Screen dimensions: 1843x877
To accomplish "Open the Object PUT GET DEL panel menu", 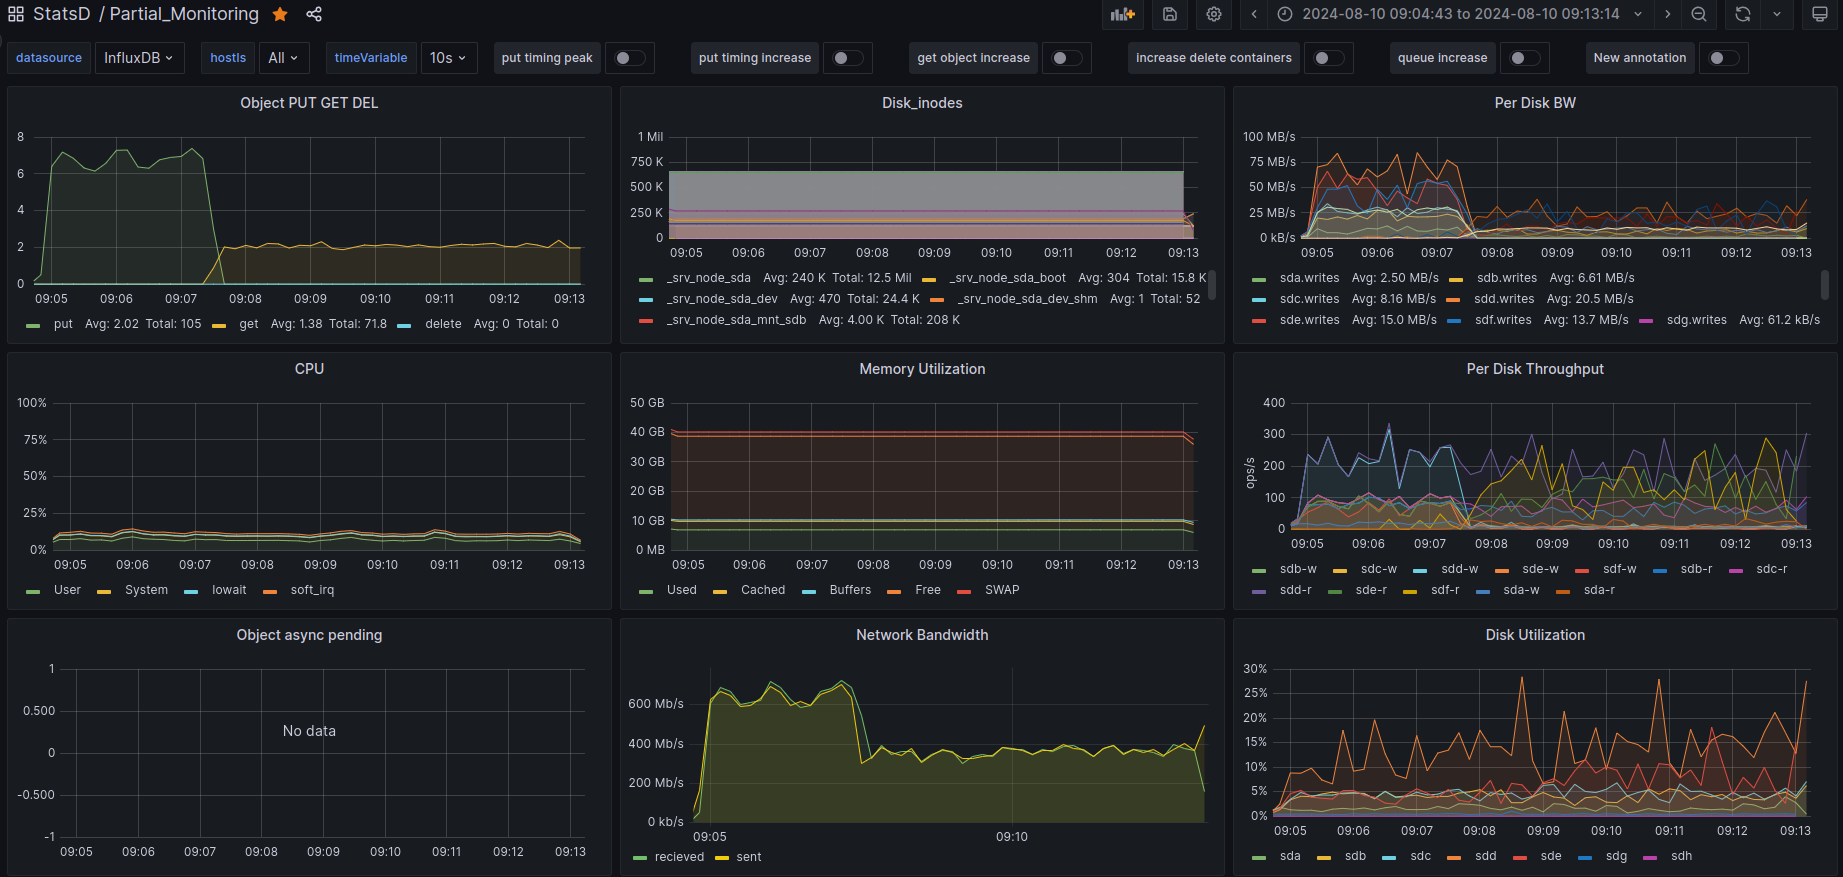I will click(309, 103).
